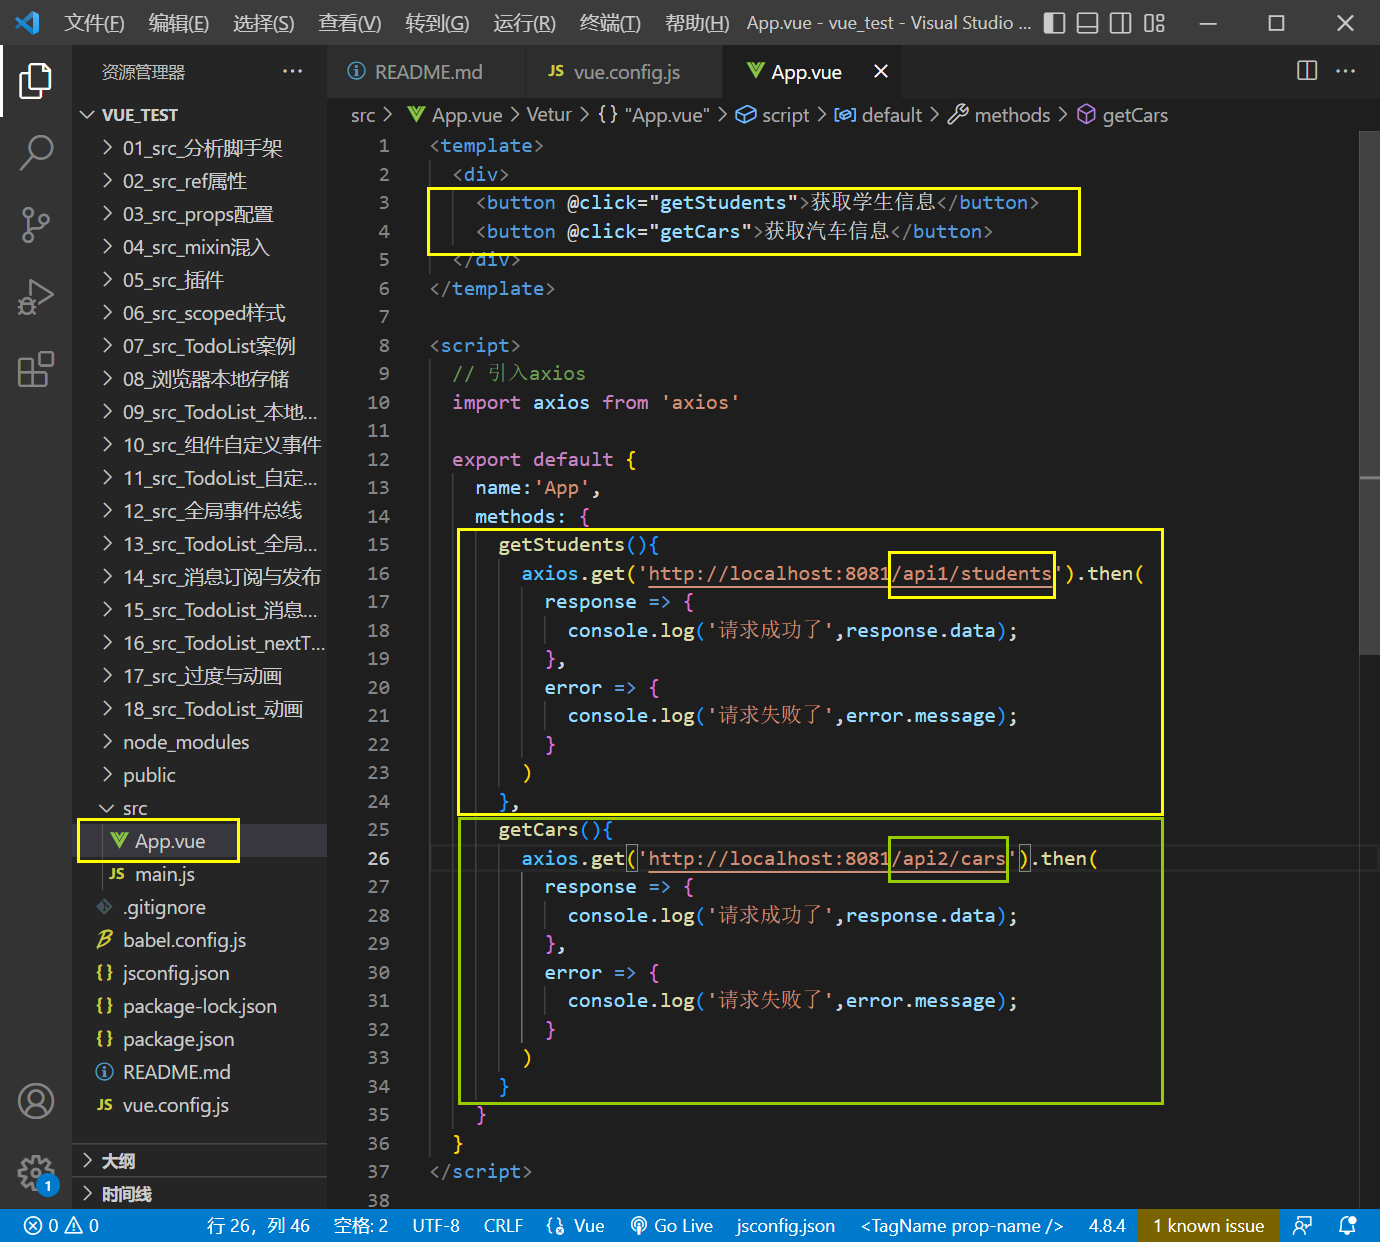Screen dimensions: 1380x1242
Task: Open the Extensions view icon
Action: 36,369
